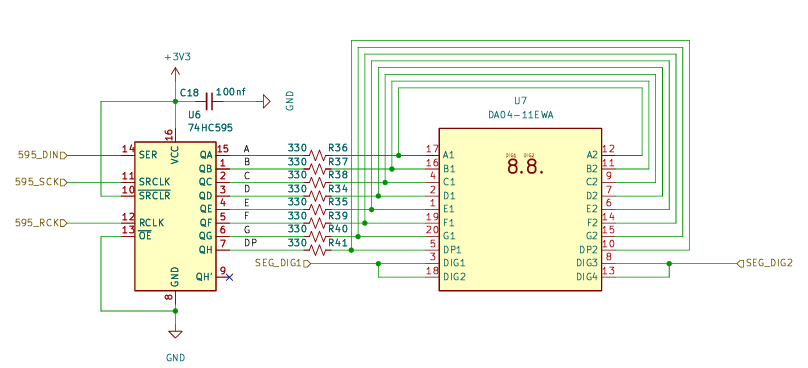Select the net label A above the QA wire
The image size is (808, 368).
pos(247,148)
